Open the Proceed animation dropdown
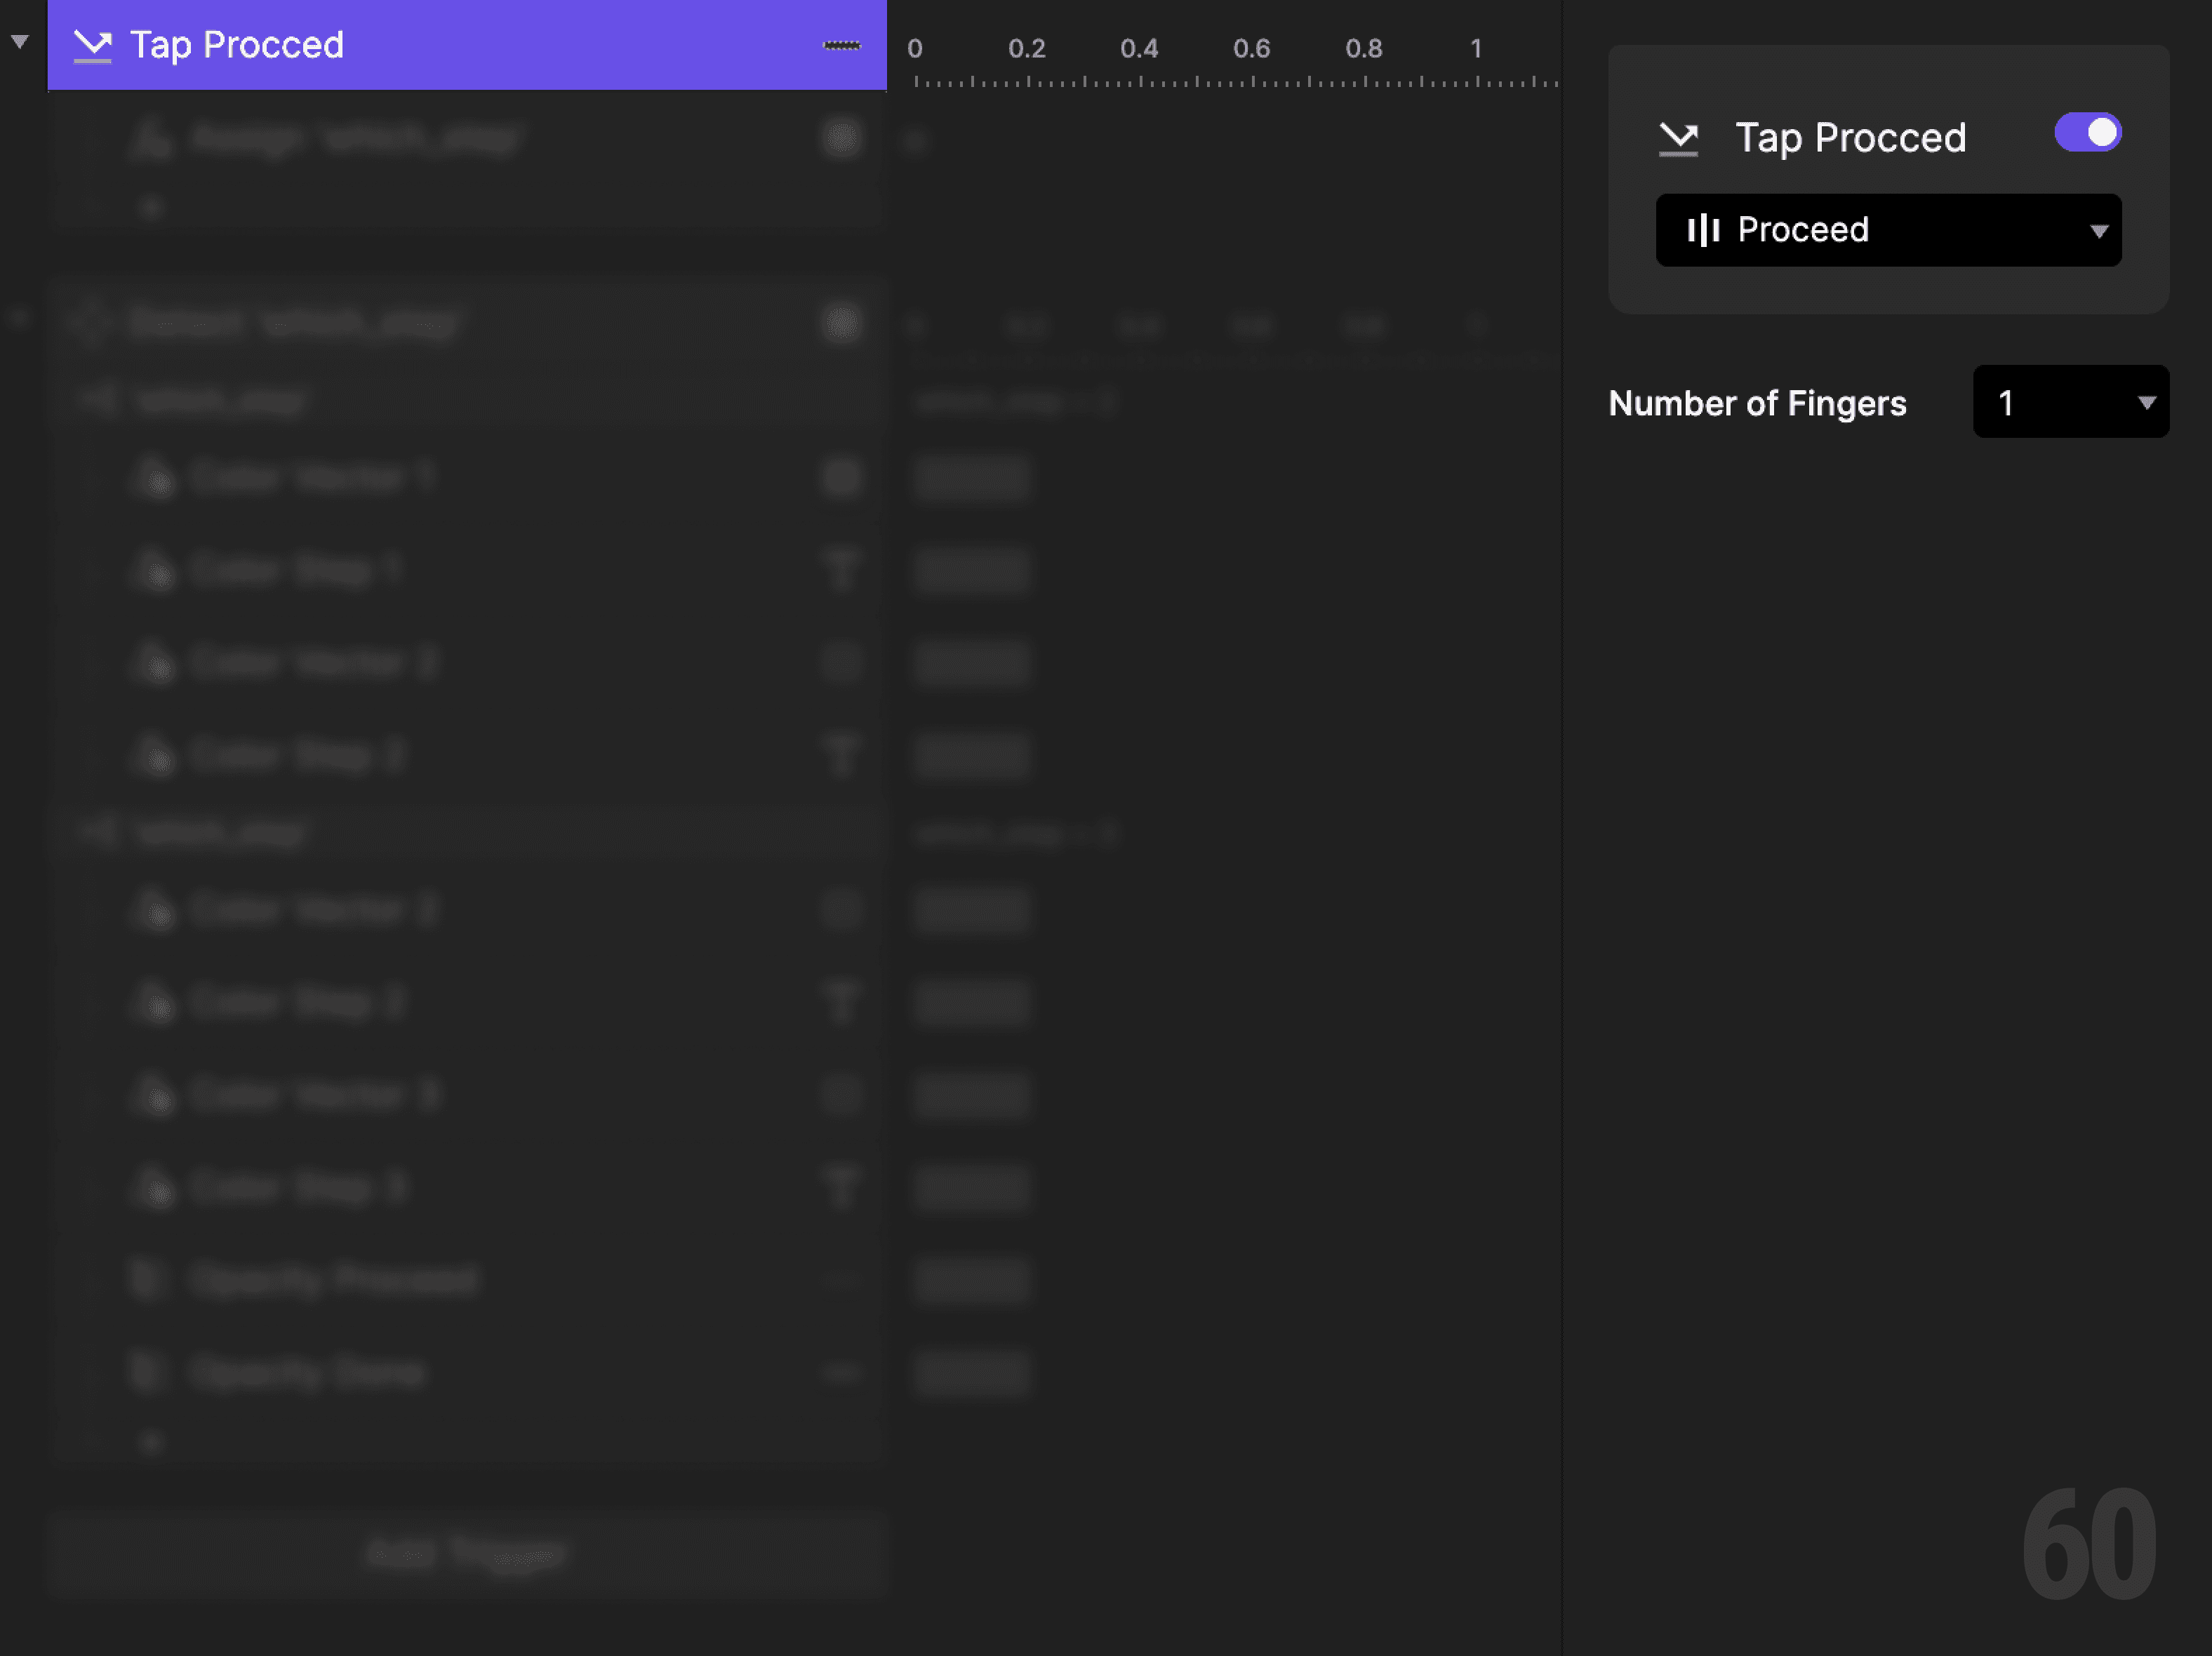 pyautogui.click(x=1888, y=230)
